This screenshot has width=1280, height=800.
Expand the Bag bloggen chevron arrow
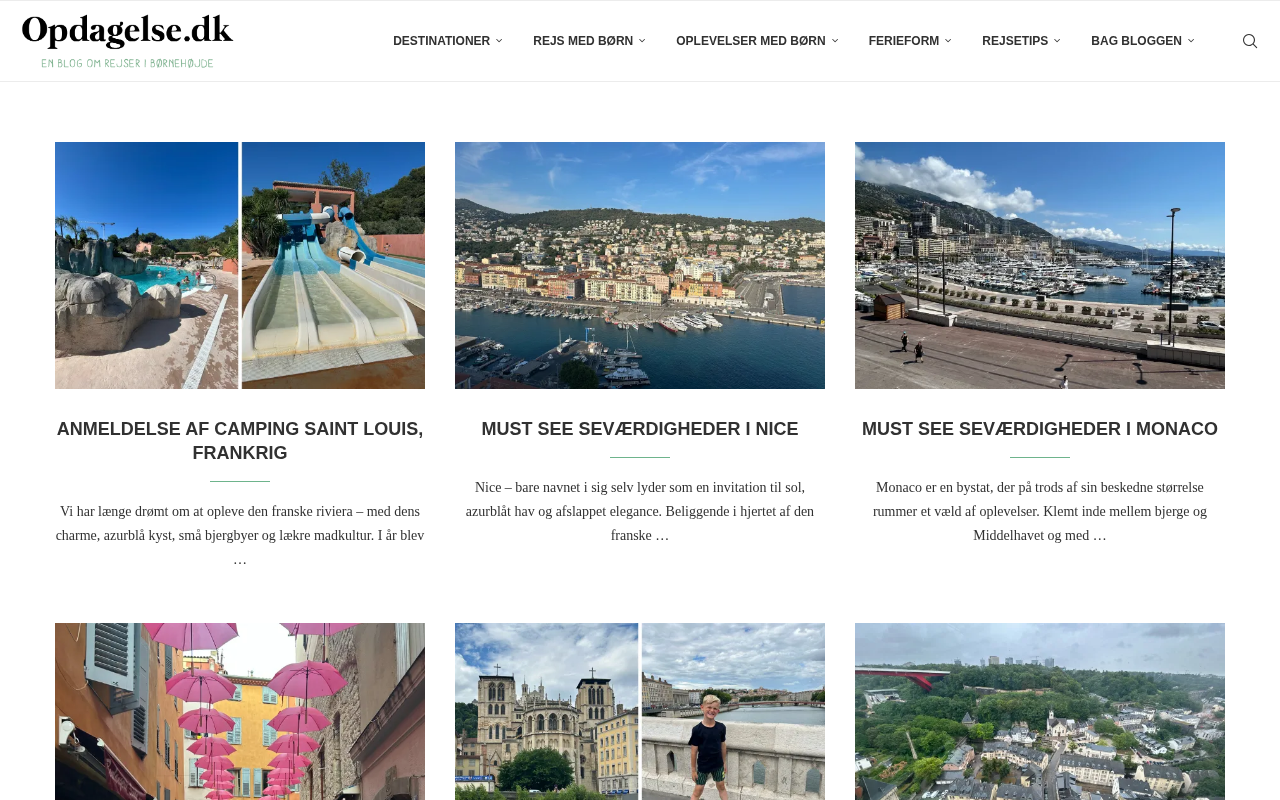[1191, 41]
